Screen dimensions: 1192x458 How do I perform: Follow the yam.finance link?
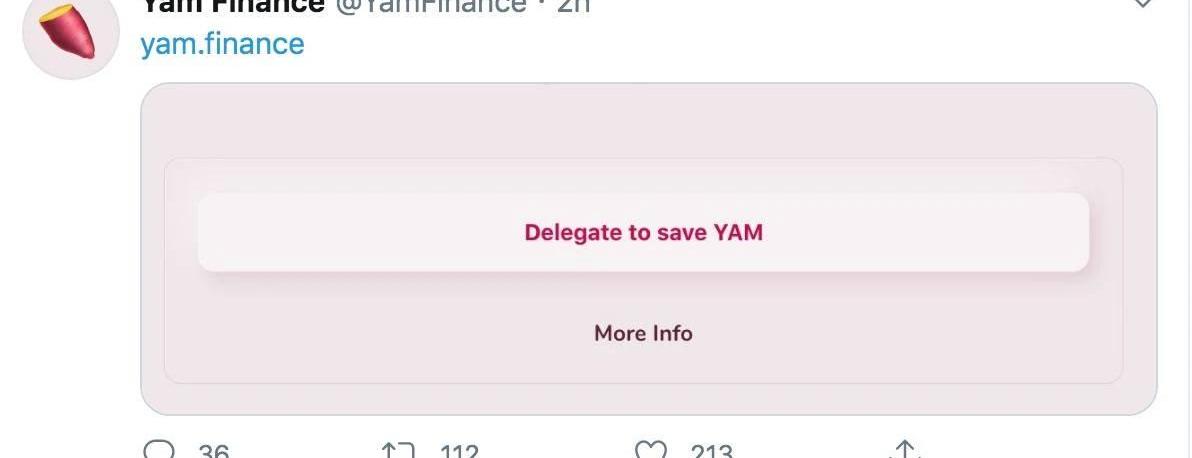tap(222, 44)
